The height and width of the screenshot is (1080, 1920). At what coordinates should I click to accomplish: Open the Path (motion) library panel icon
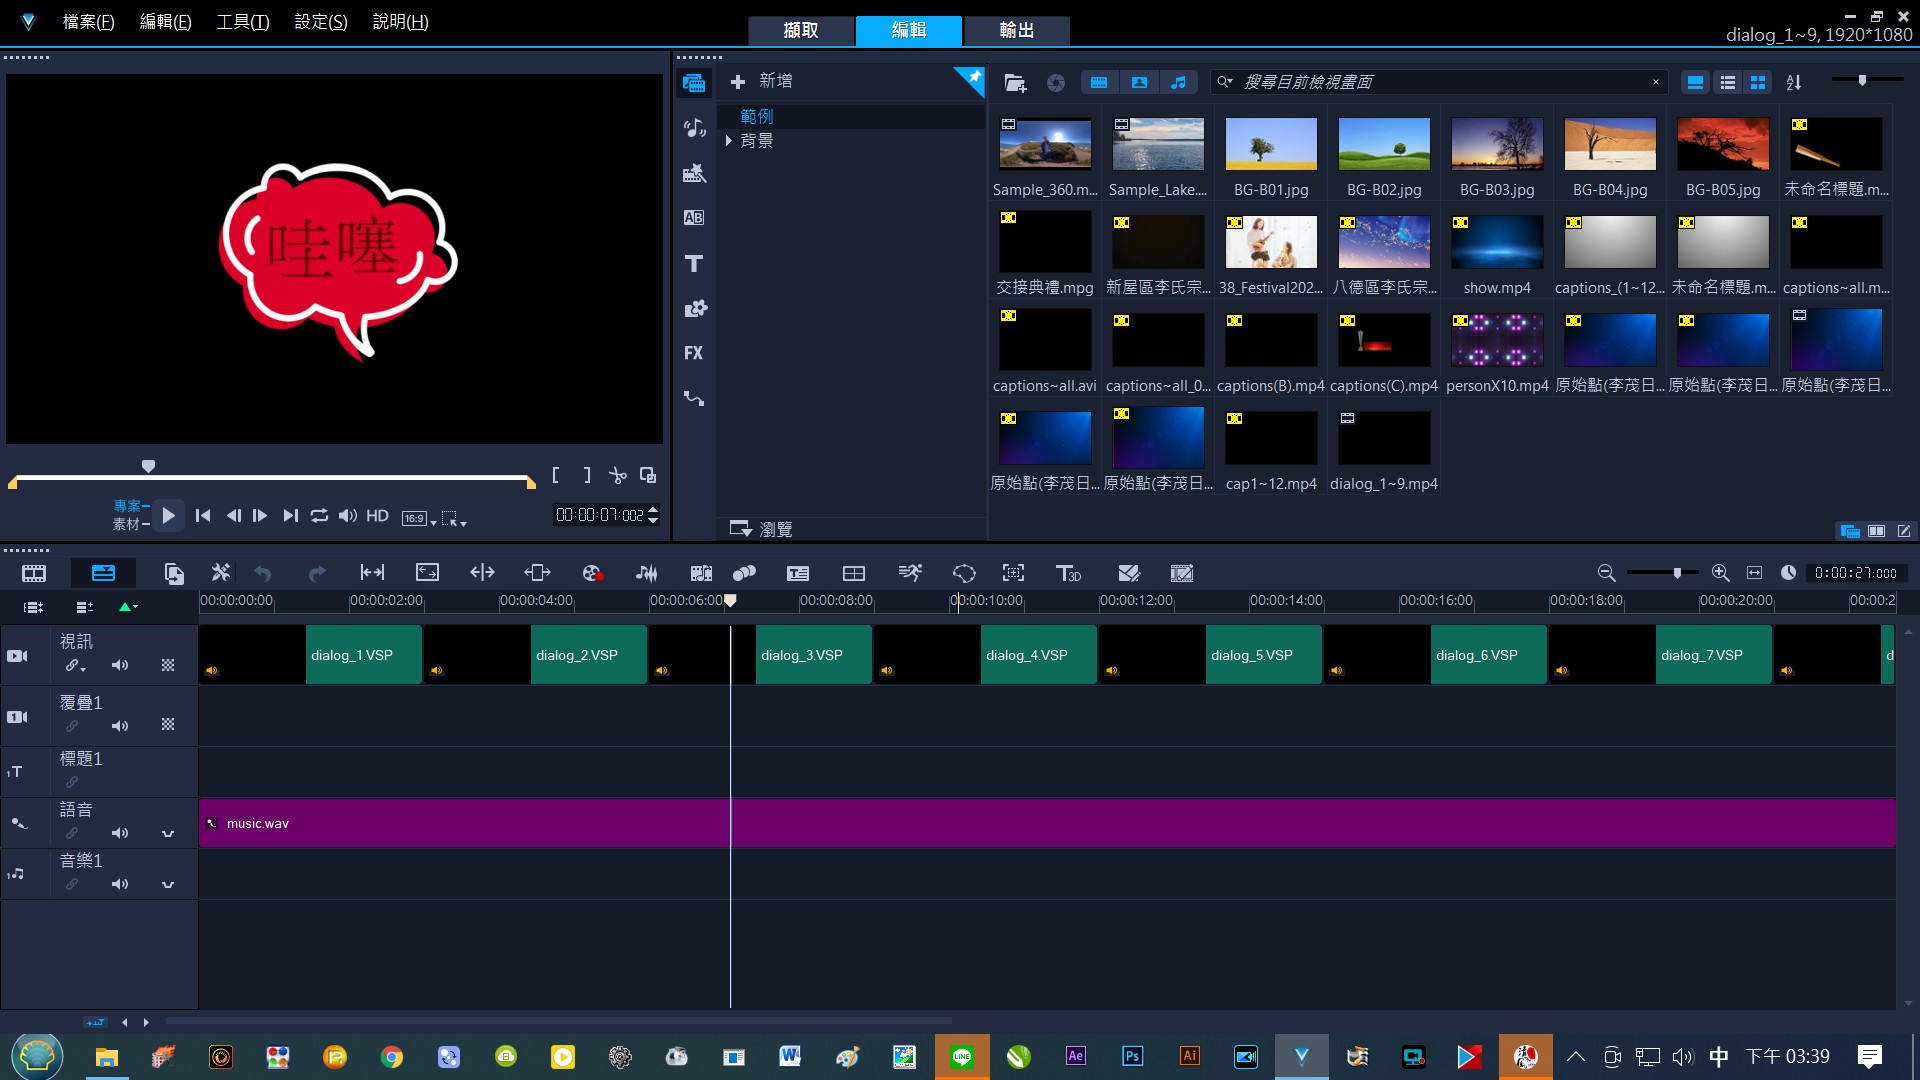[x=694, y=398]
